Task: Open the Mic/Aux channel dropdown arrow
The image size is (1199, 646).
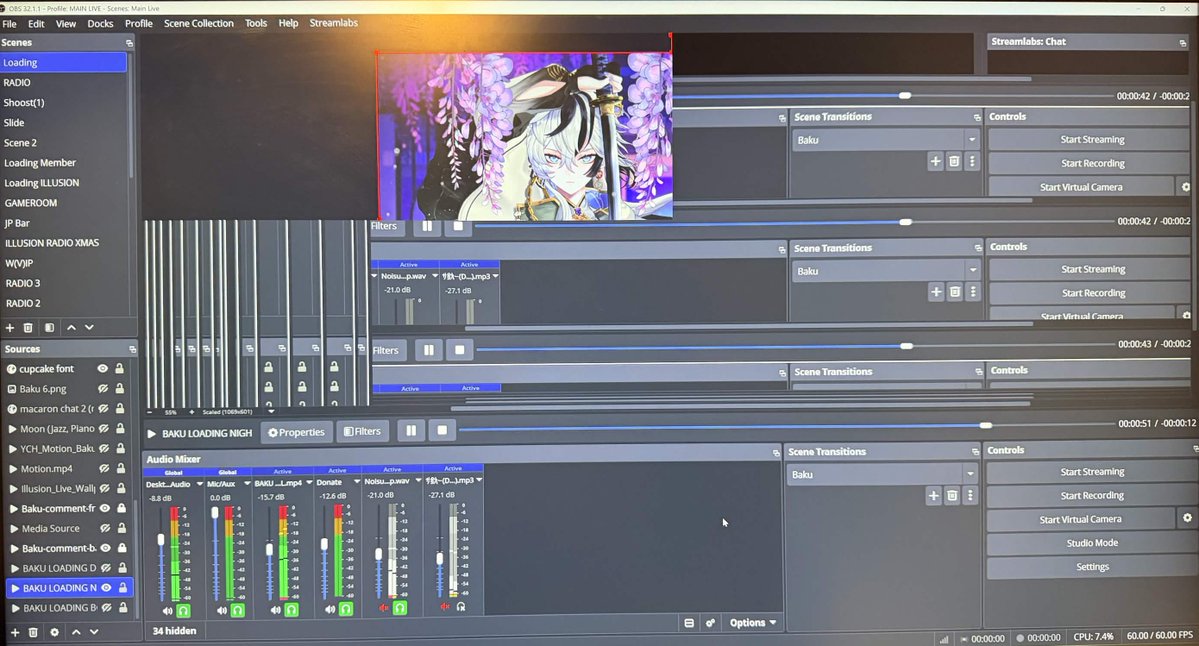Action: (x=247, y=483)
